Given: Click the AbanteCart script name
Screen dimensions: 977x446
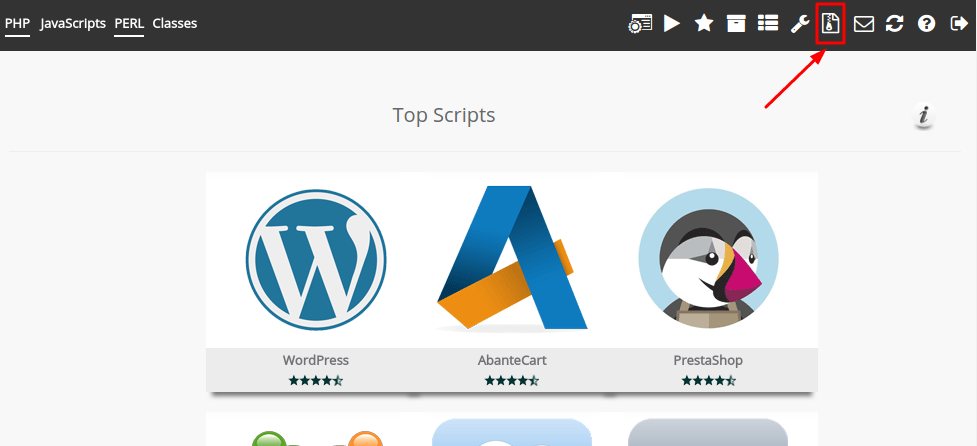Looking at the screenshot, I should click(x=512, y=360).
